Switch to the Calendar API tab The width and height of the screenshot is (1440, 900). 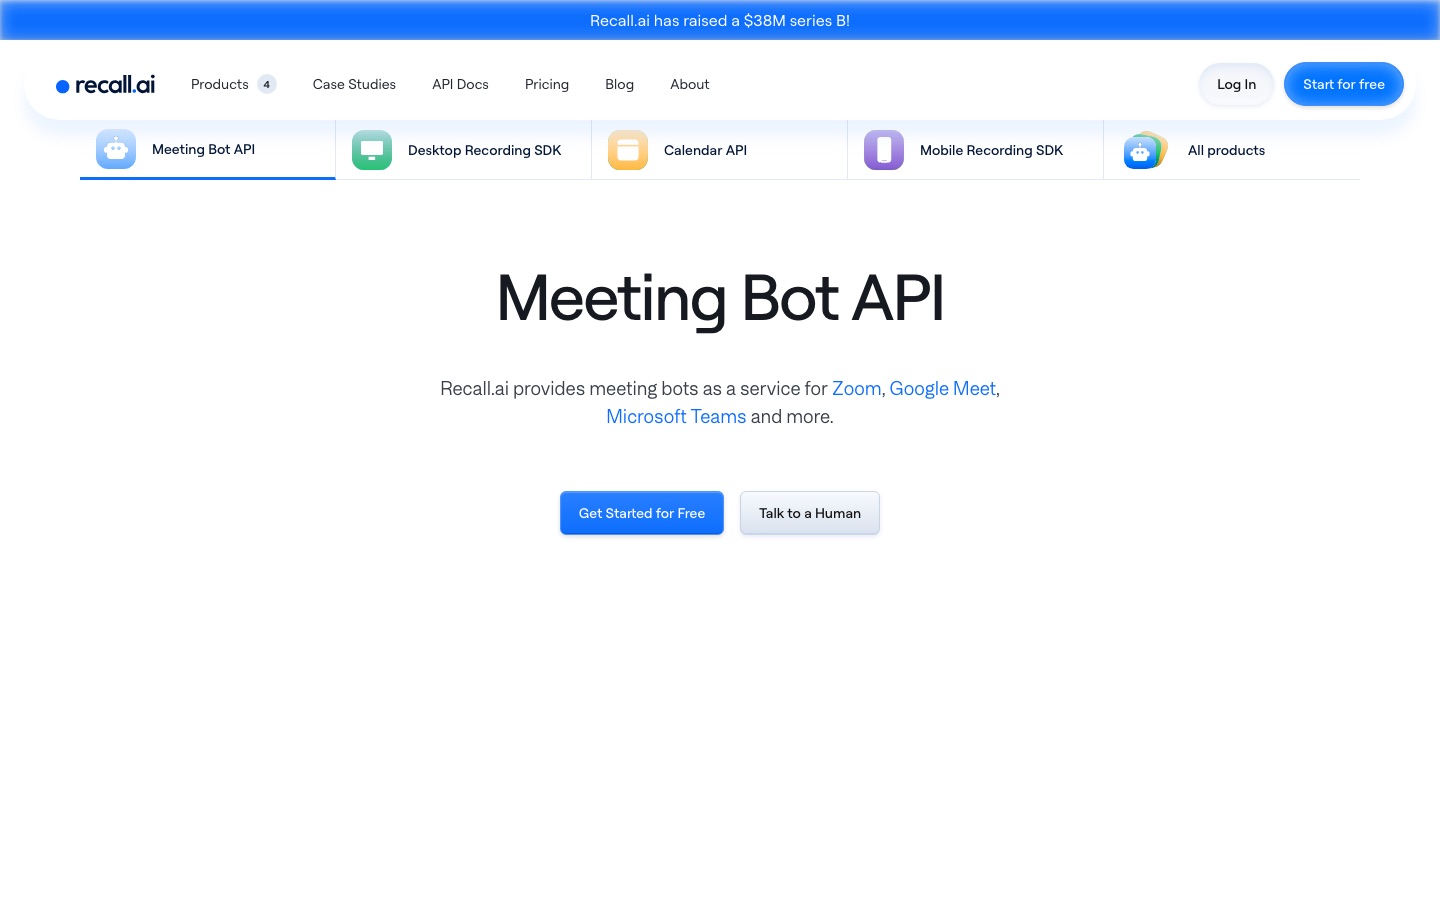click(720, 150)
